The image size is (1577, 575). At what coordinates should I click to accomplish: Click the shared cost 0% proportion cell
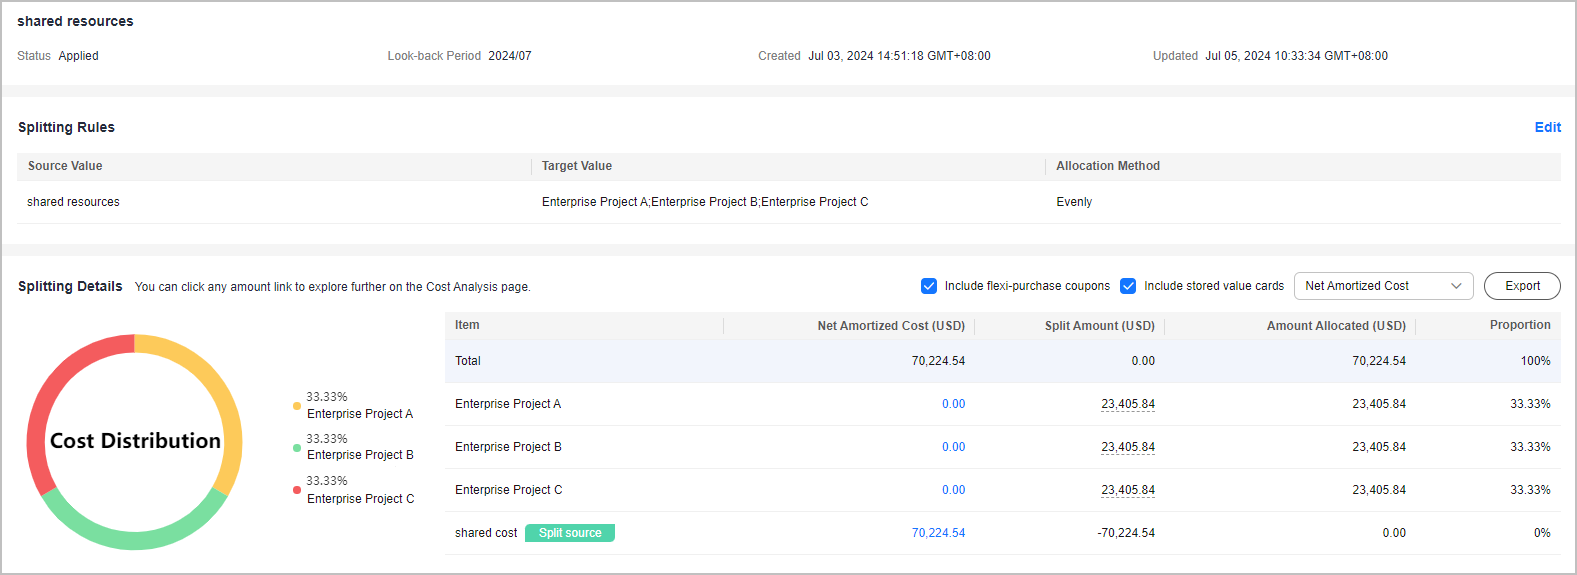(1542, 533)
